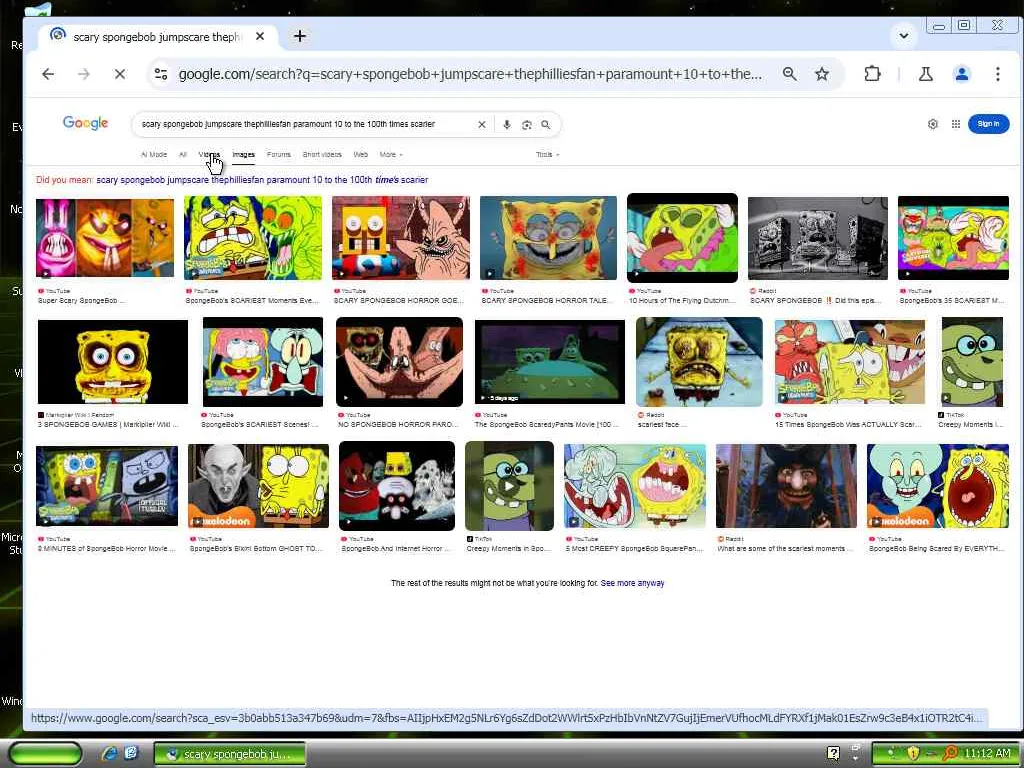Click the 11:12 AM taskbar clock
1024x768 pixels.
987,754
